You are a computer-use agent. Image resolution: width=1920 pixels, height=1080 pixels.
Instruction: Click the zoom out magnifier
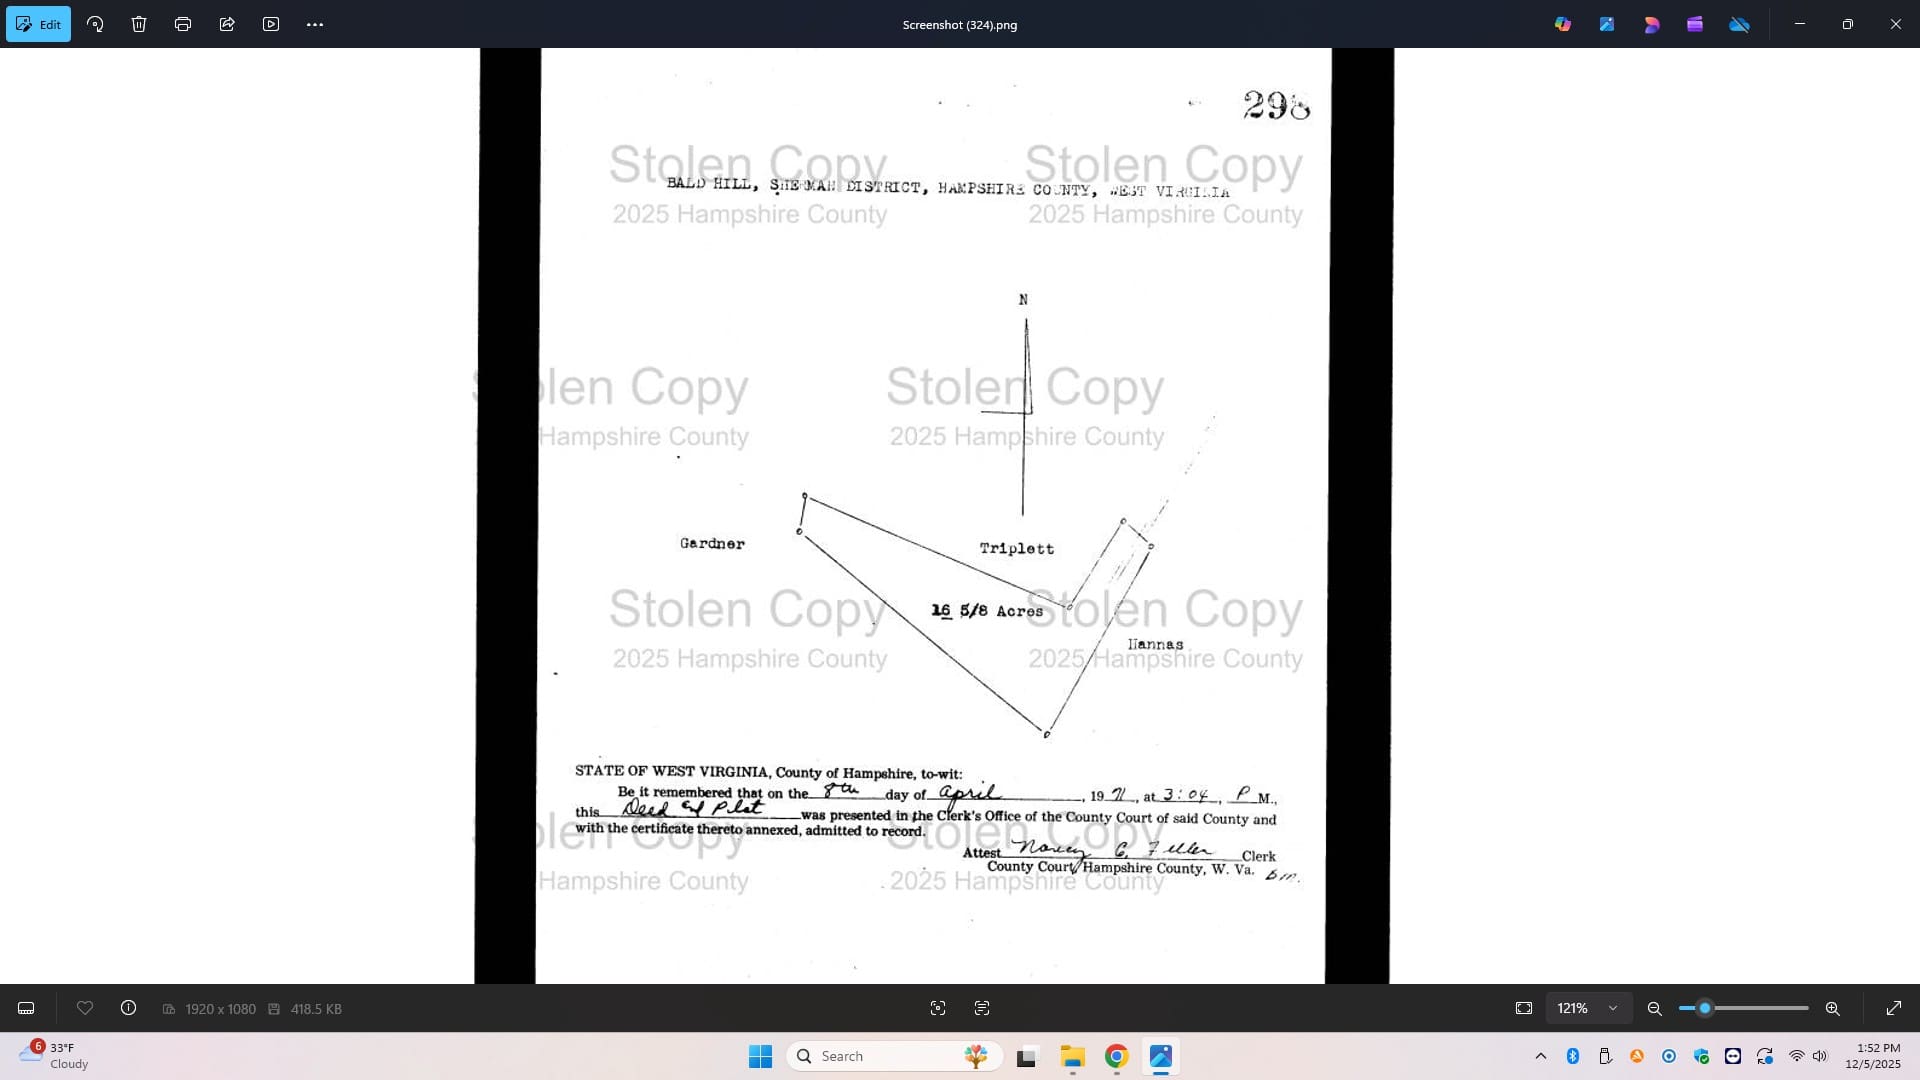1655,1008
